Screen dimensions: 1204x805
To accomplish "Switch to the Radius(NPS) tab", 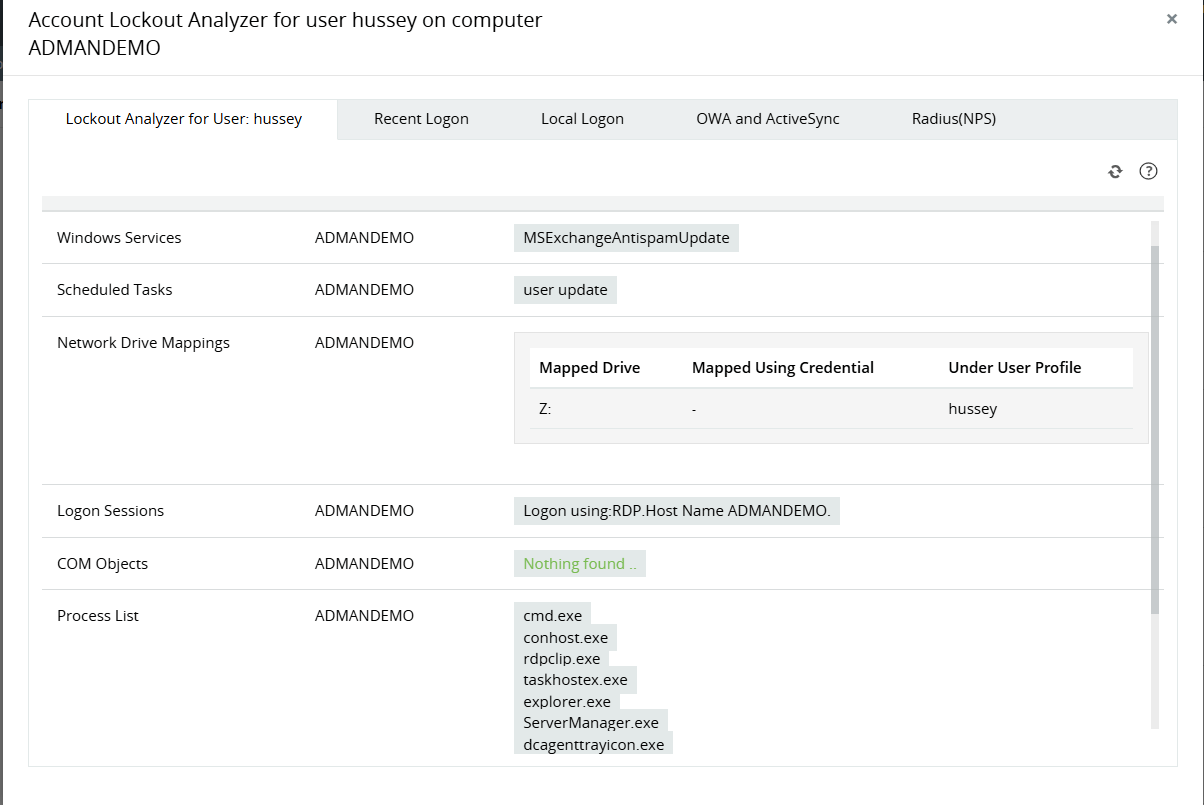I will pos(953,118).
